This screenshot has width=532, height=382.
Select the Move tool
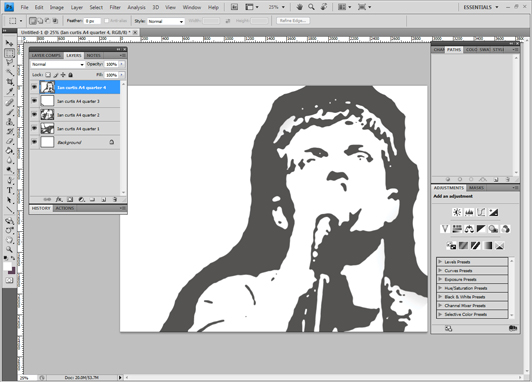(10, 43)
